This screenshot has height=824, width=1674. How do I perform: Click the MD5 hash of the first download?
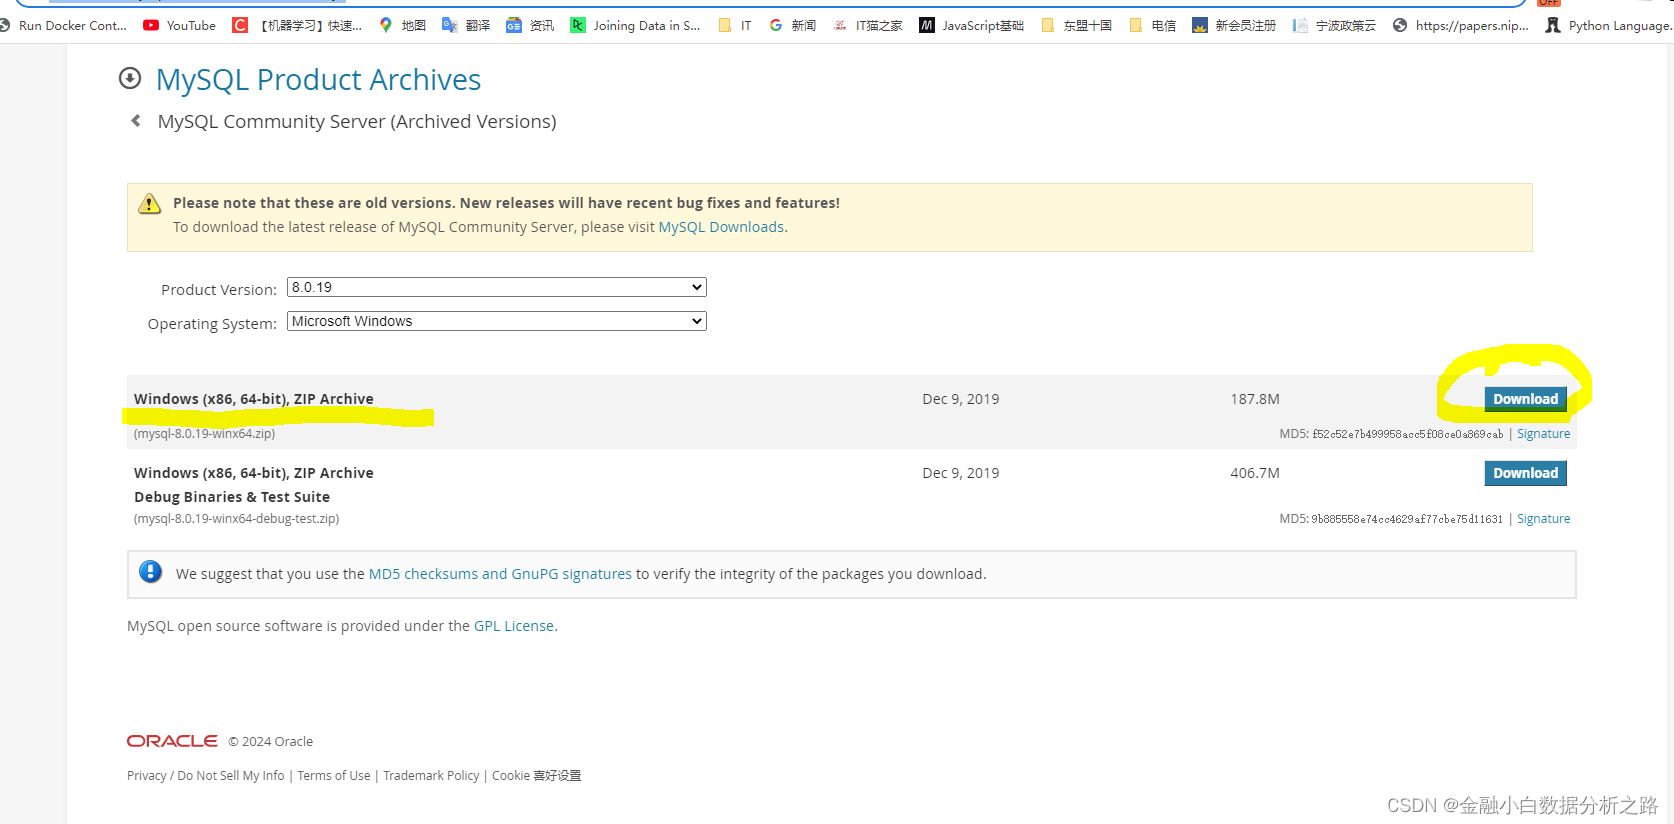point(1407,434)
